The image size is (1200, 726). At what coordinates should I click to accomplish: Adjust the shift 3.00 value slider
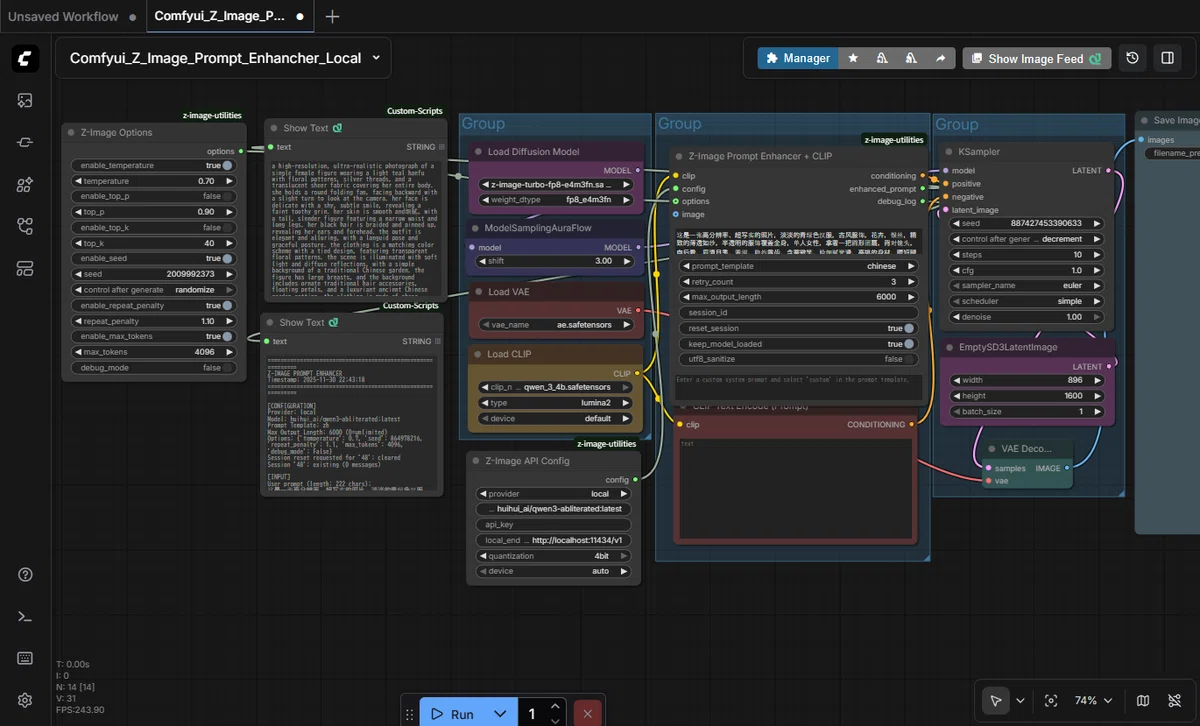click(555, 261)
